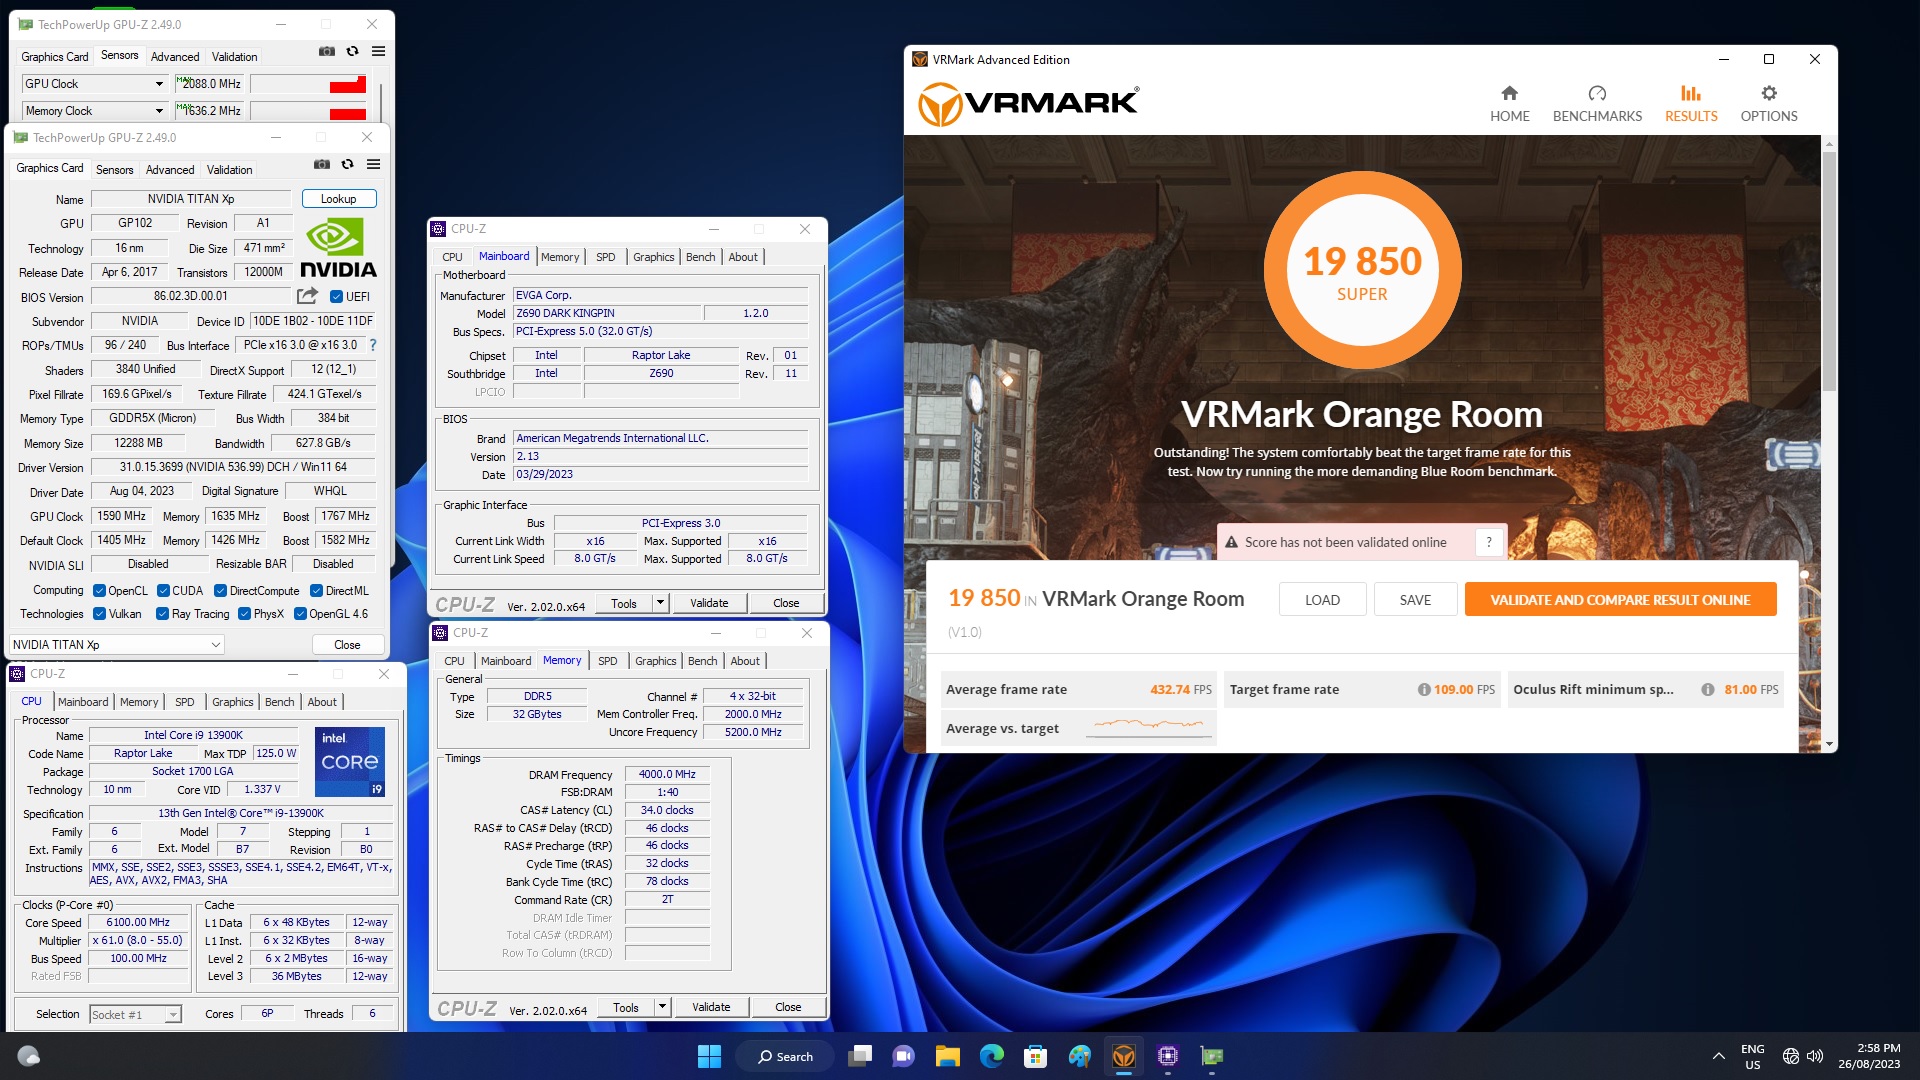Open File Explorer from taskbar
Image resolution: width=1920 pixels, height=1080 pixels.
947,1056
